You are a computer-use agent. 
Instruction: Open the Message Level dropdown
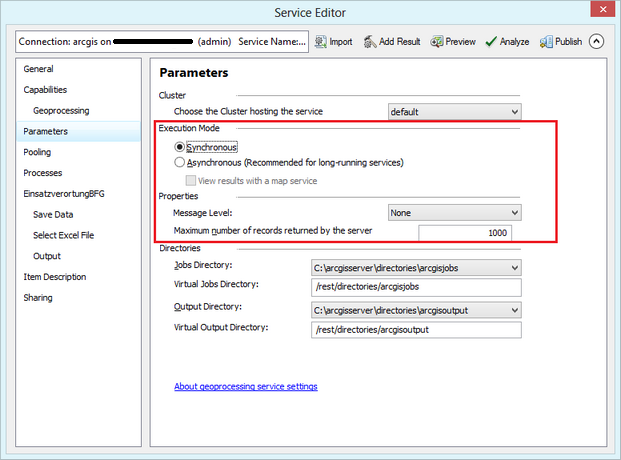pos(455,213)
